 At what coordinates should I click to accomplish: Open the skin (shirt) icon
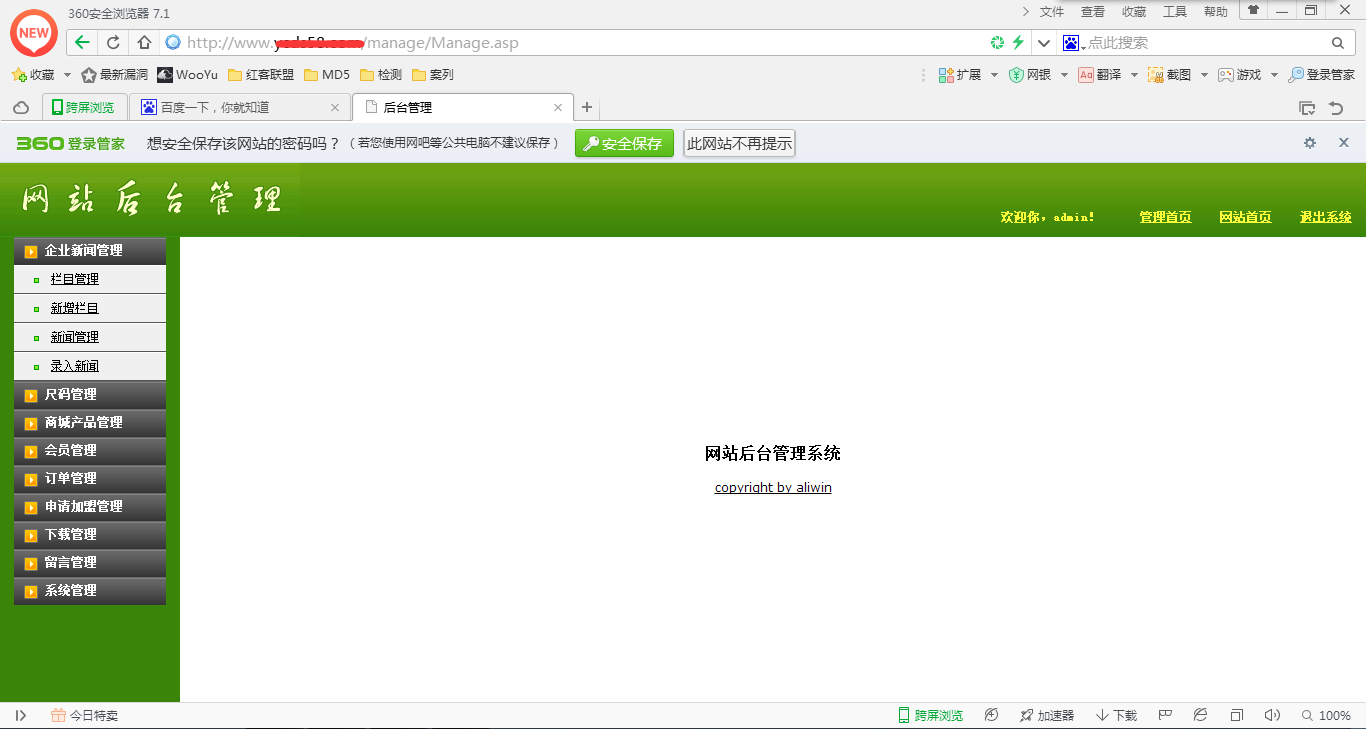1253,10
